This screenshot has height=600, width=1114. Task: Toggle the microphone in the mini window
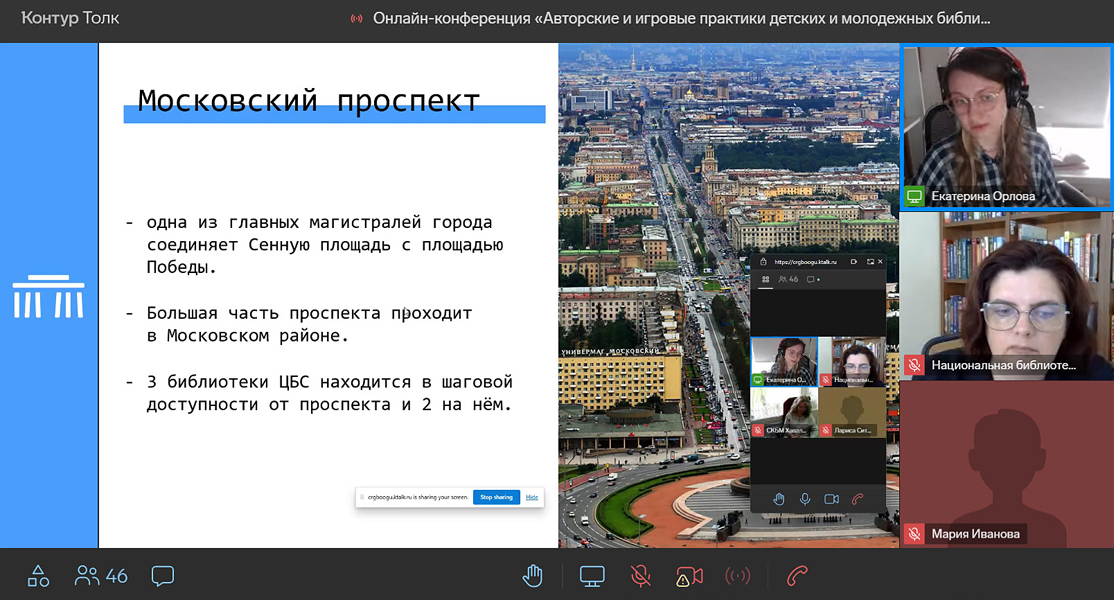tap(805, 498)
